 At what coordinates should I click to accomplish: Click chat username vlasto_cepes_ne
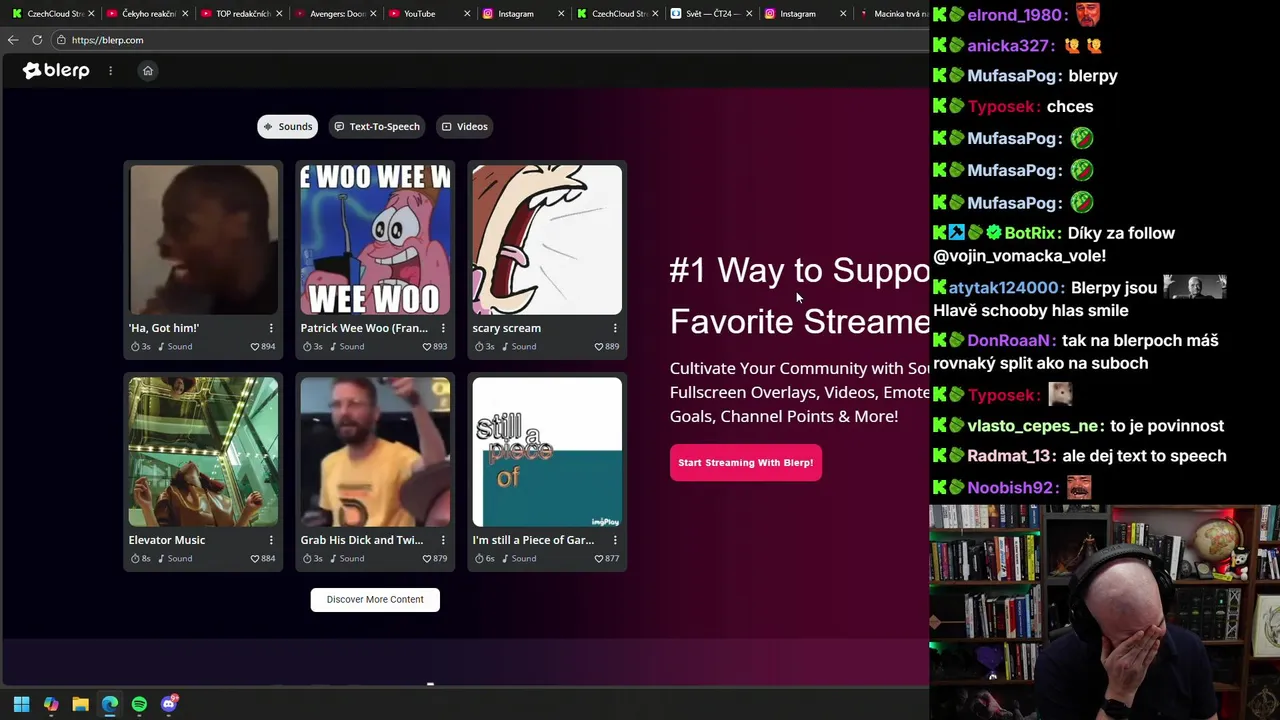pyautogui.click(x=1035, y=426)
